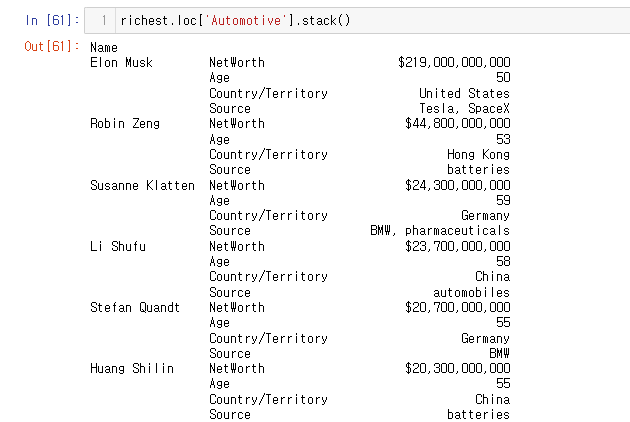Click Stefan Quandt's BMW source value
Image resolution: width=630 pixels, height=422 pixels.
click(x=499, y=353)
